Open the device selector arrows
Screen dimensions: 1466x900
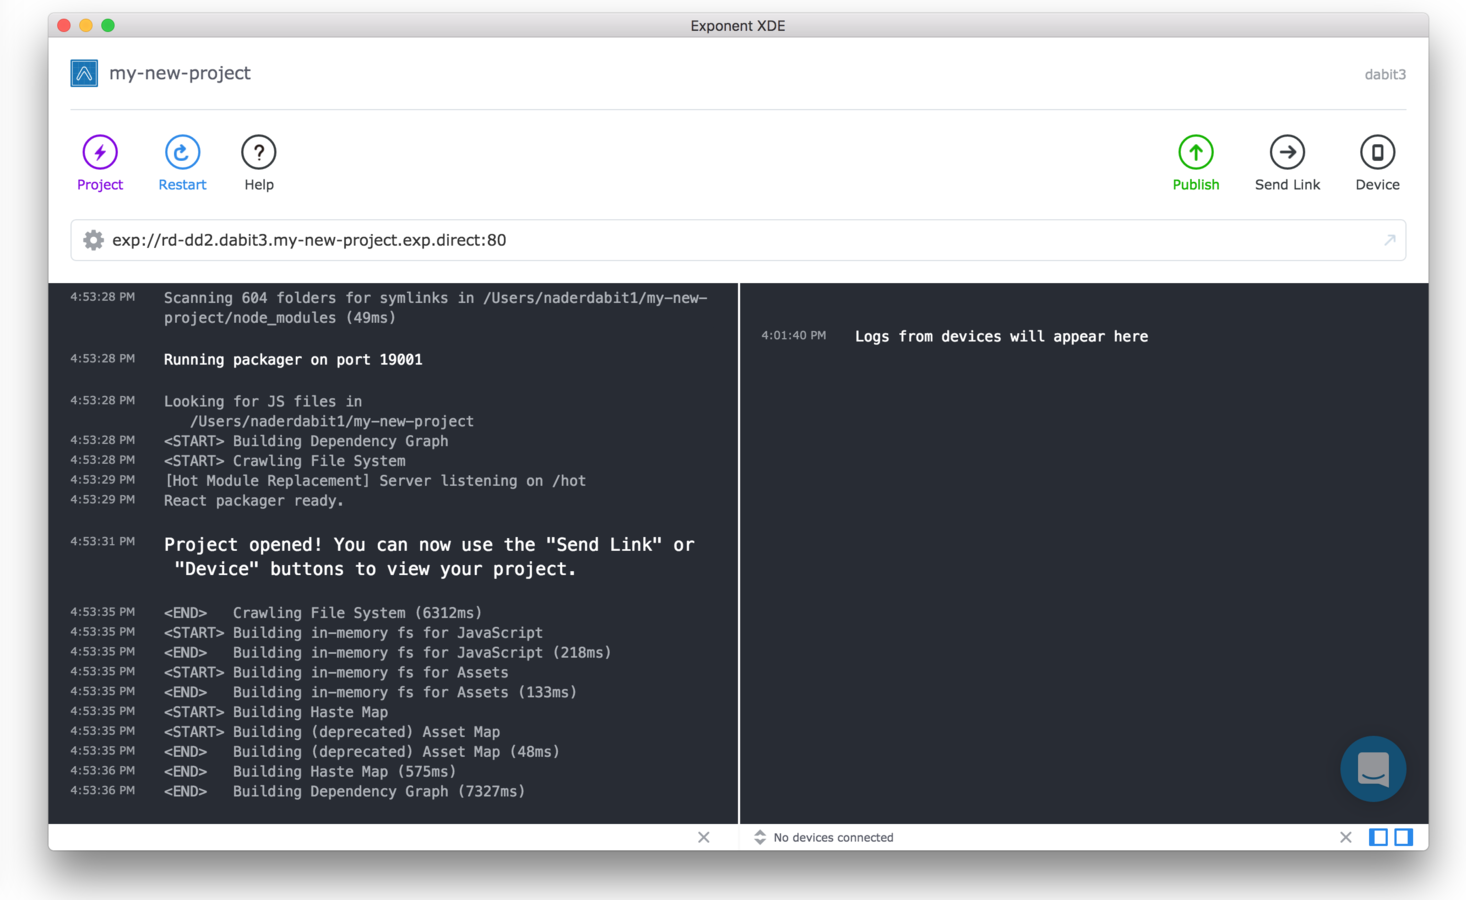click(760, 838)
